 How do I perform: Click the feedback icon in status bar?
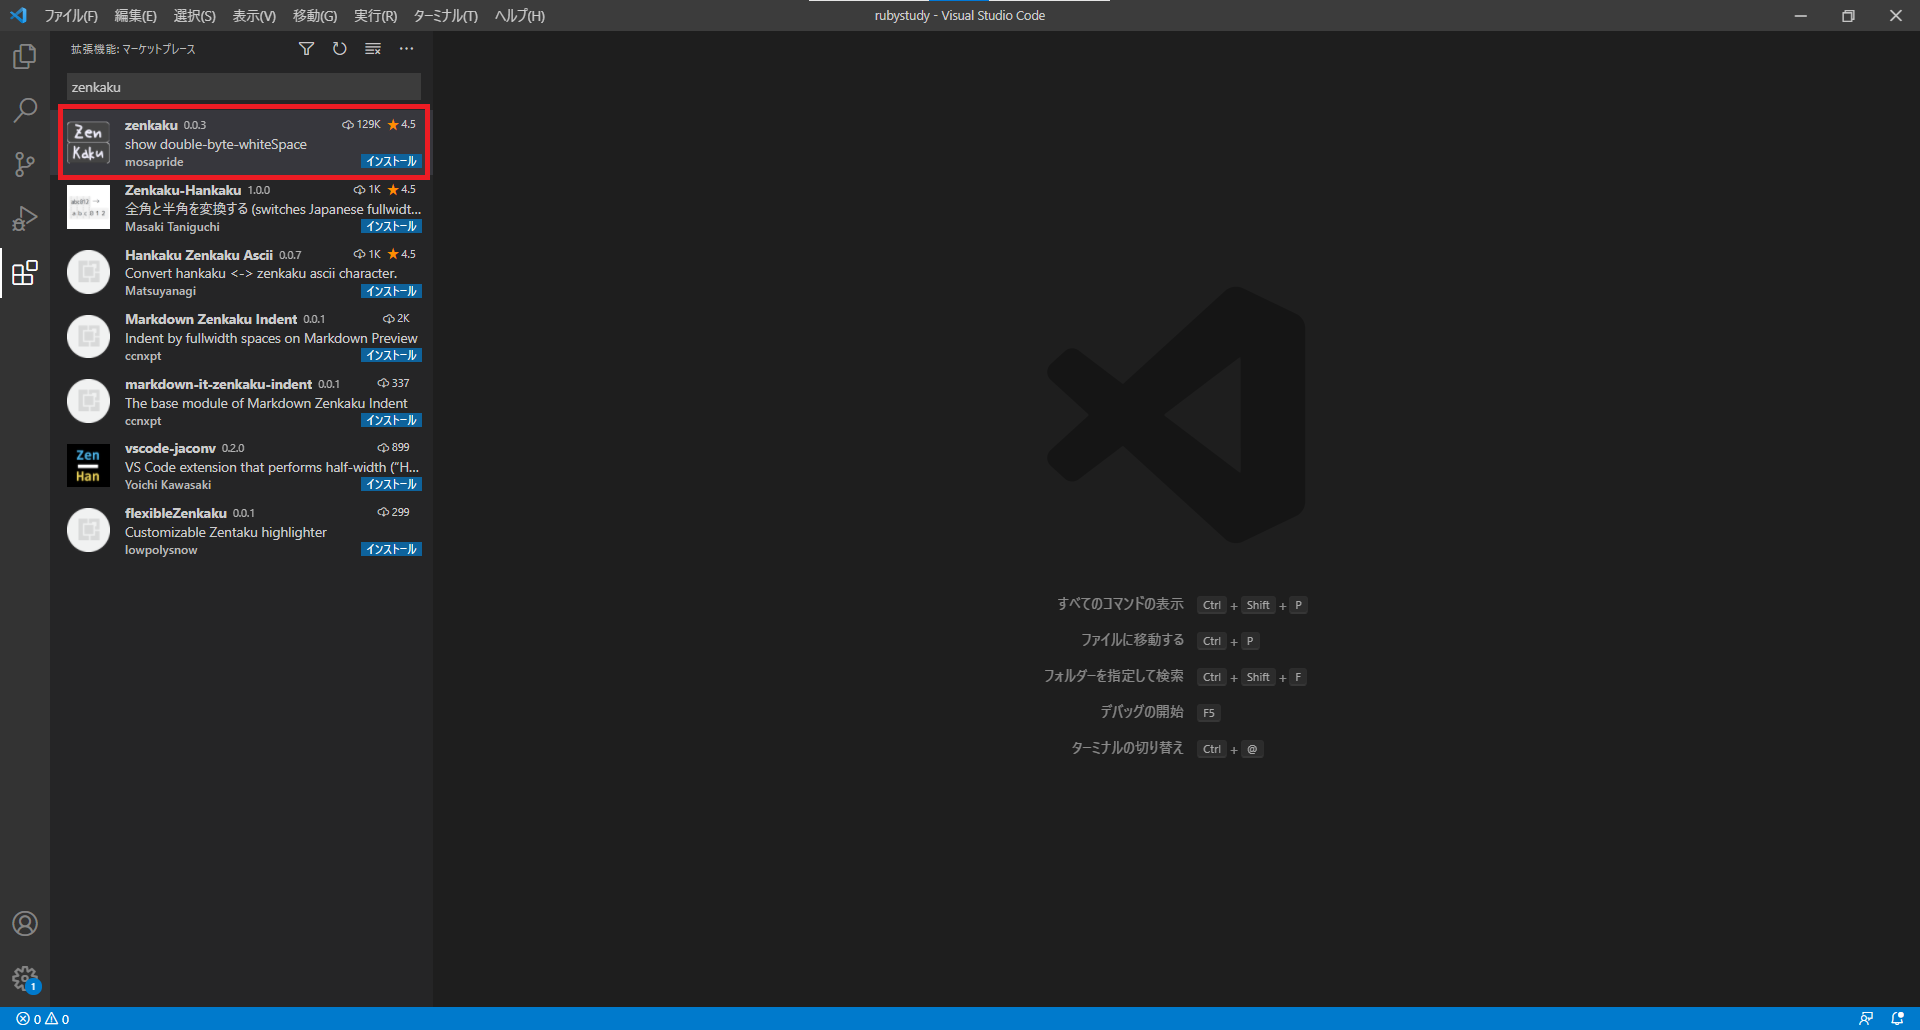1865,1019
